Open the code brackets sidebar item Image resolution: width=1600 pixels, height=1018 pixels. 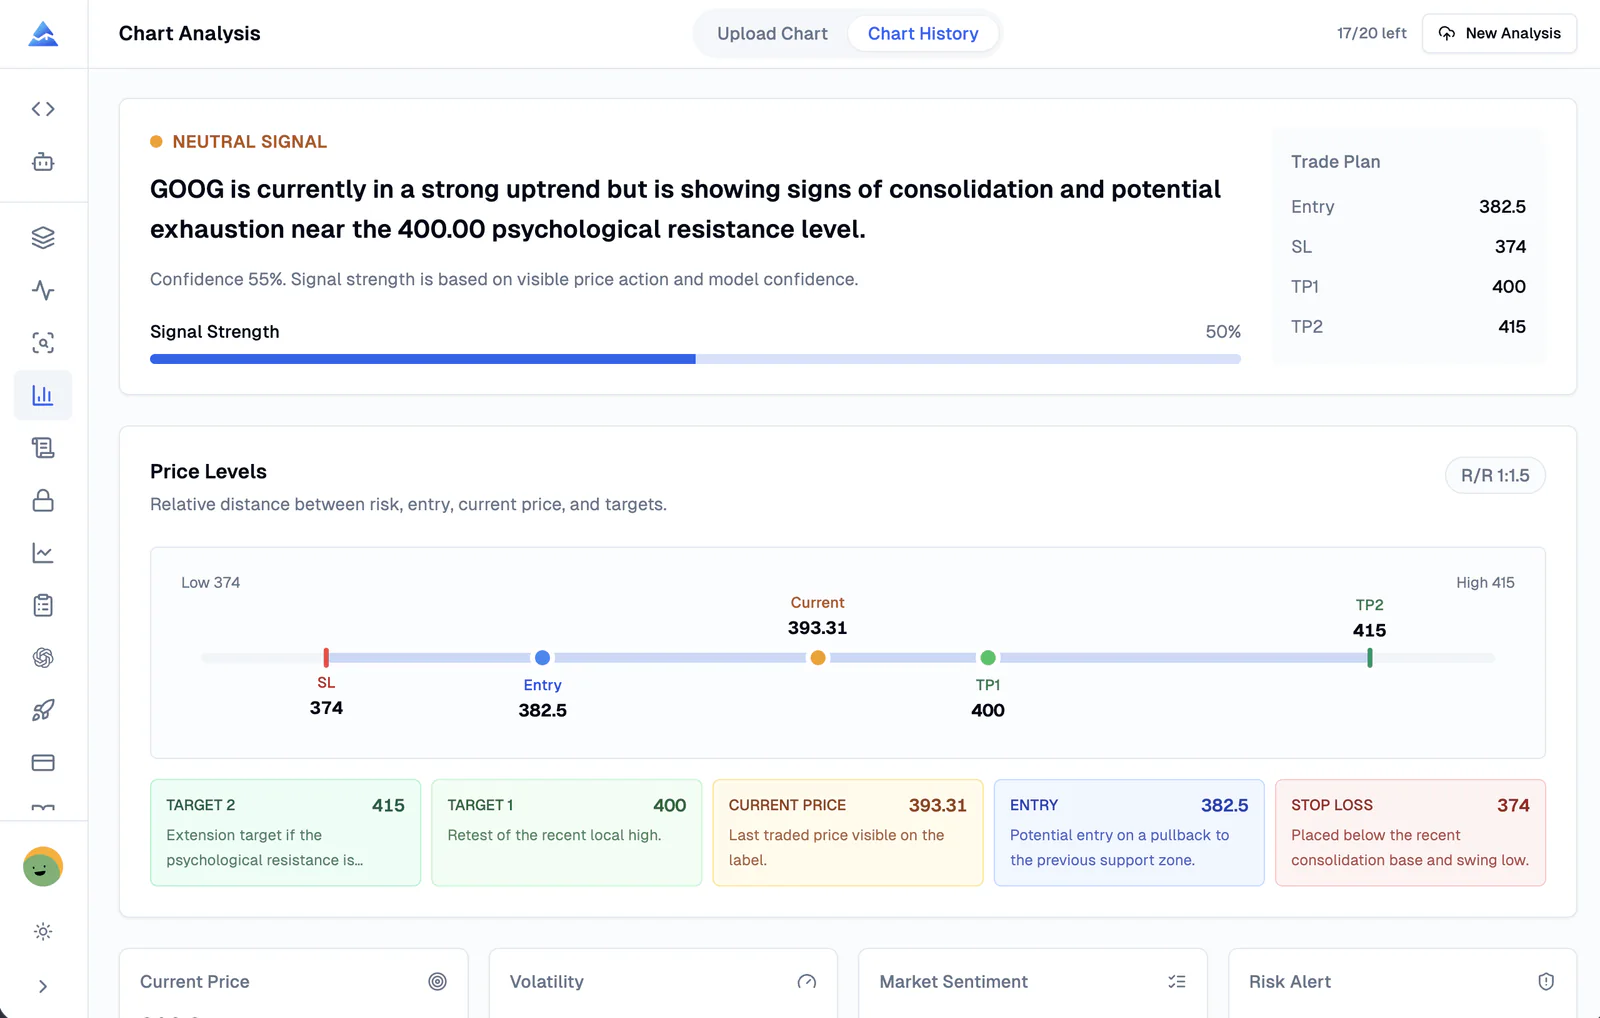tap(43, 109)
